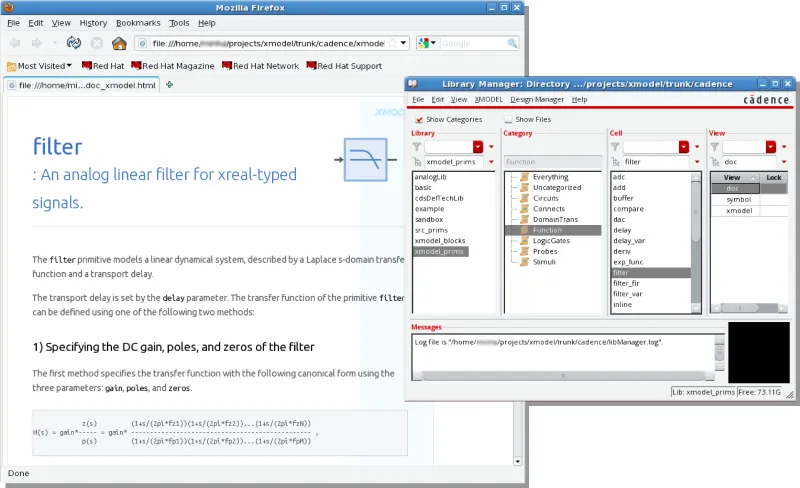The height and width of the screenshot is (488, 800).
Task: Click red filter button in Cell column
Action: (684, 147)
